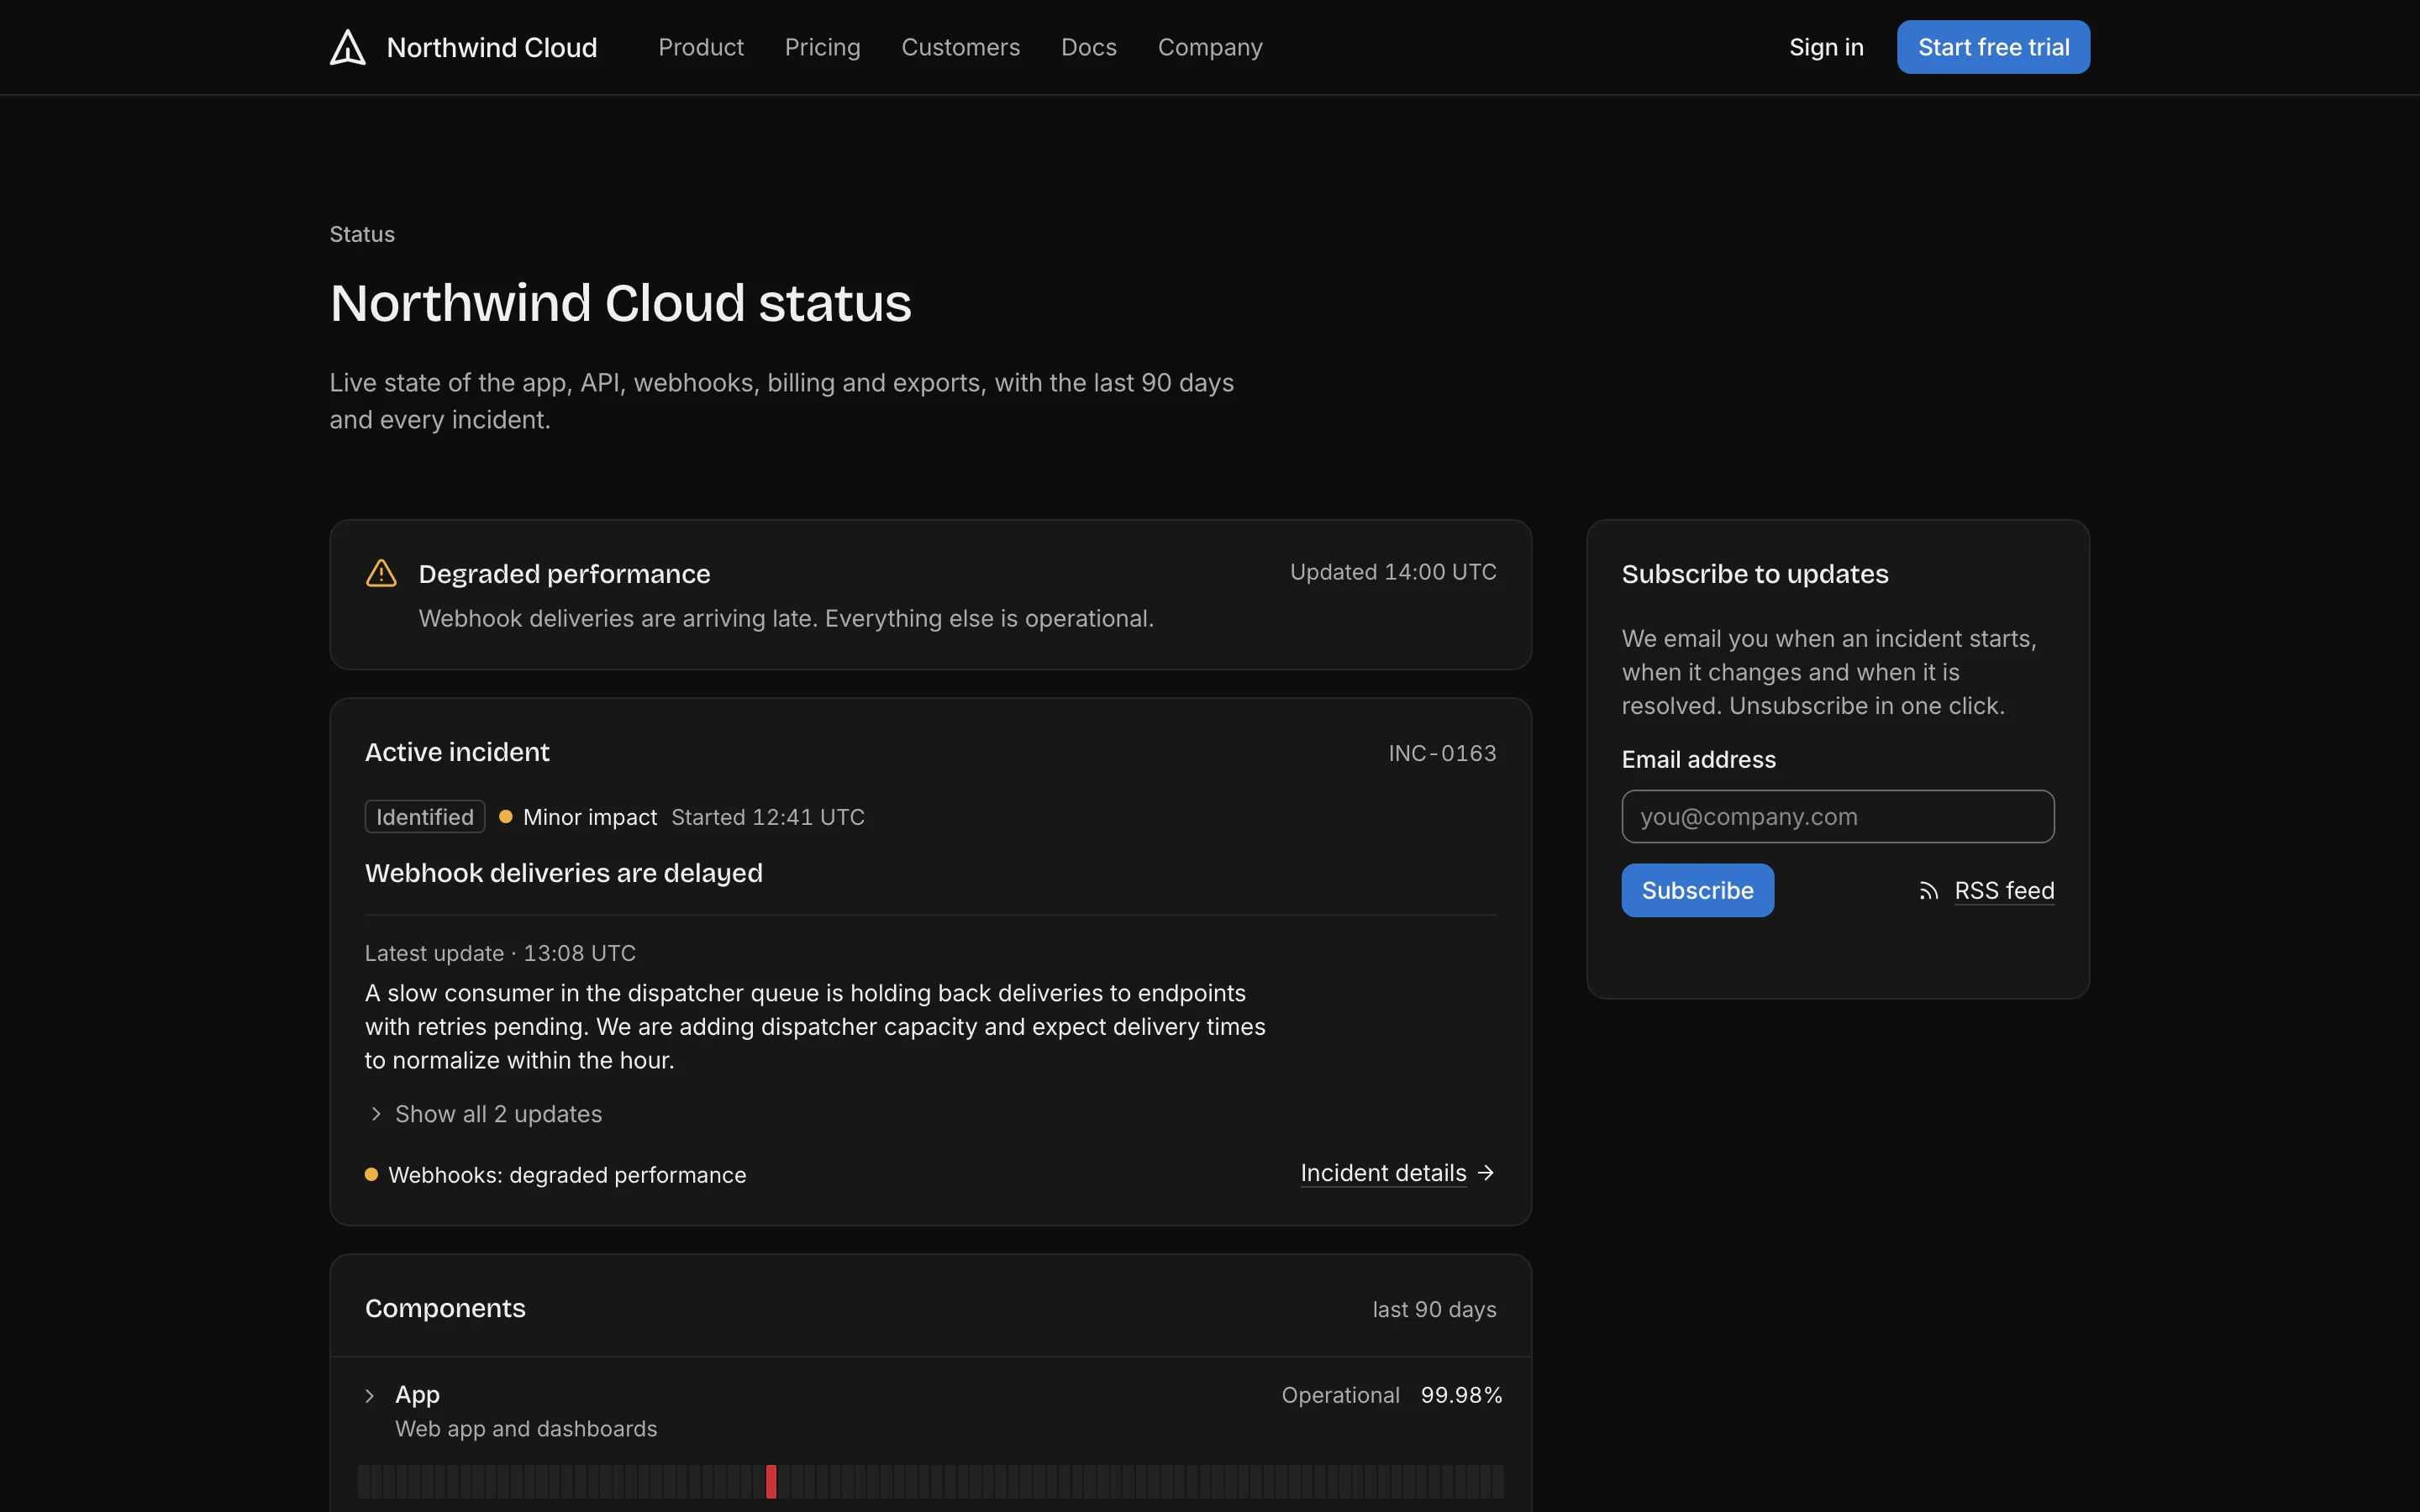Click 'Webhook deliveries are delayed' title

tap(563, 873)
